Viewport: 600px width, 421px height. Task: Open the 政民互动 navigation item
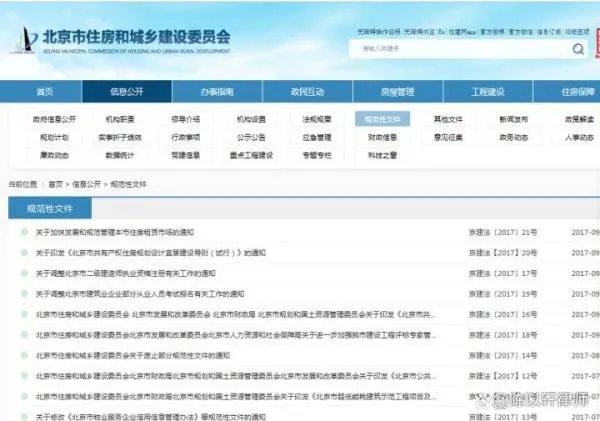pos(307,92)
